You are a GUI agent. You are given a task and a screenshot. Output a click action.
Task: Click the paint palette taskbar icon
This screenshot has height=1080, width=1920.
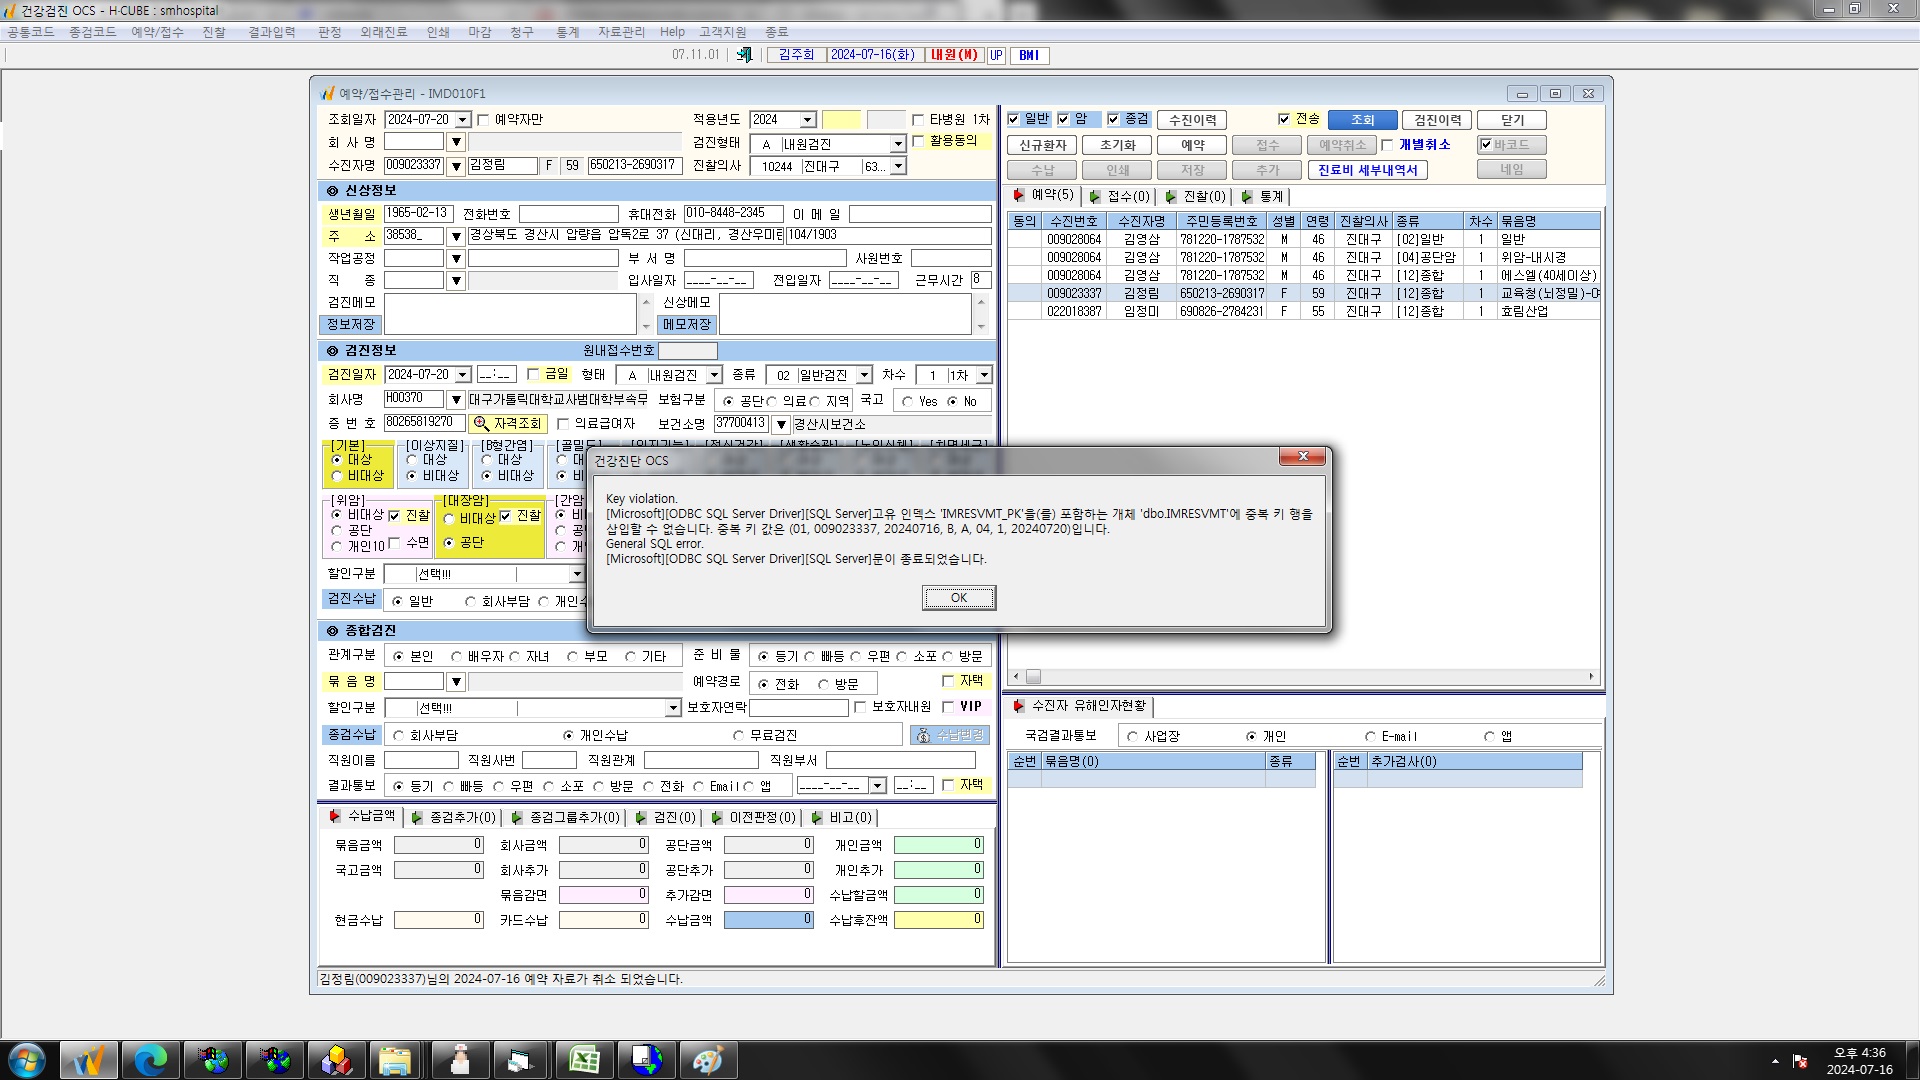pyautogui.click(x=709, y=1060)
